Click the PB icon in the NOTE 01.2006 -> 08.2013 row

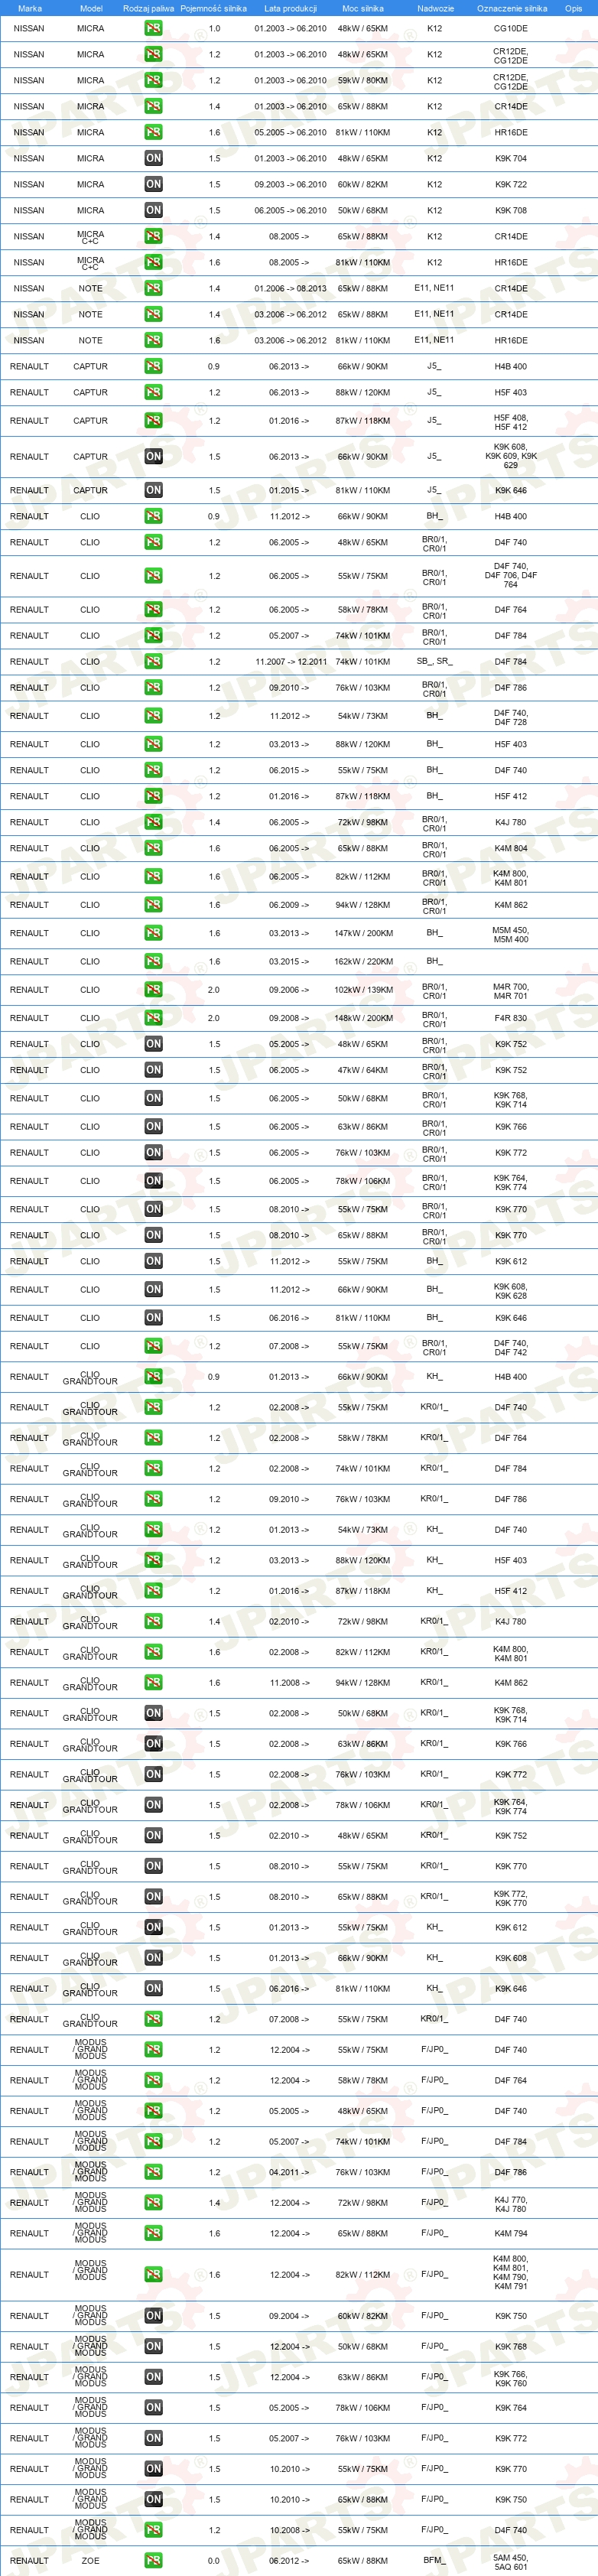[153, 288]
